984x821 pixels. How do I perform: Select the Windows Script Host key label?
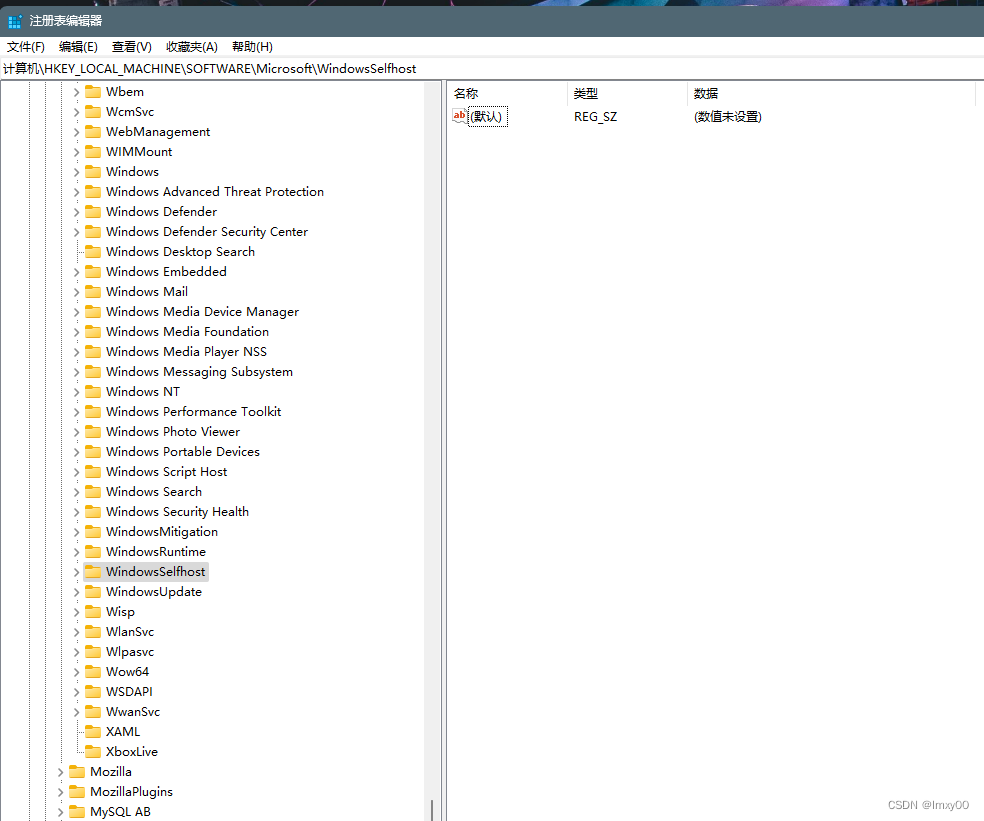[x=166, y=472]
